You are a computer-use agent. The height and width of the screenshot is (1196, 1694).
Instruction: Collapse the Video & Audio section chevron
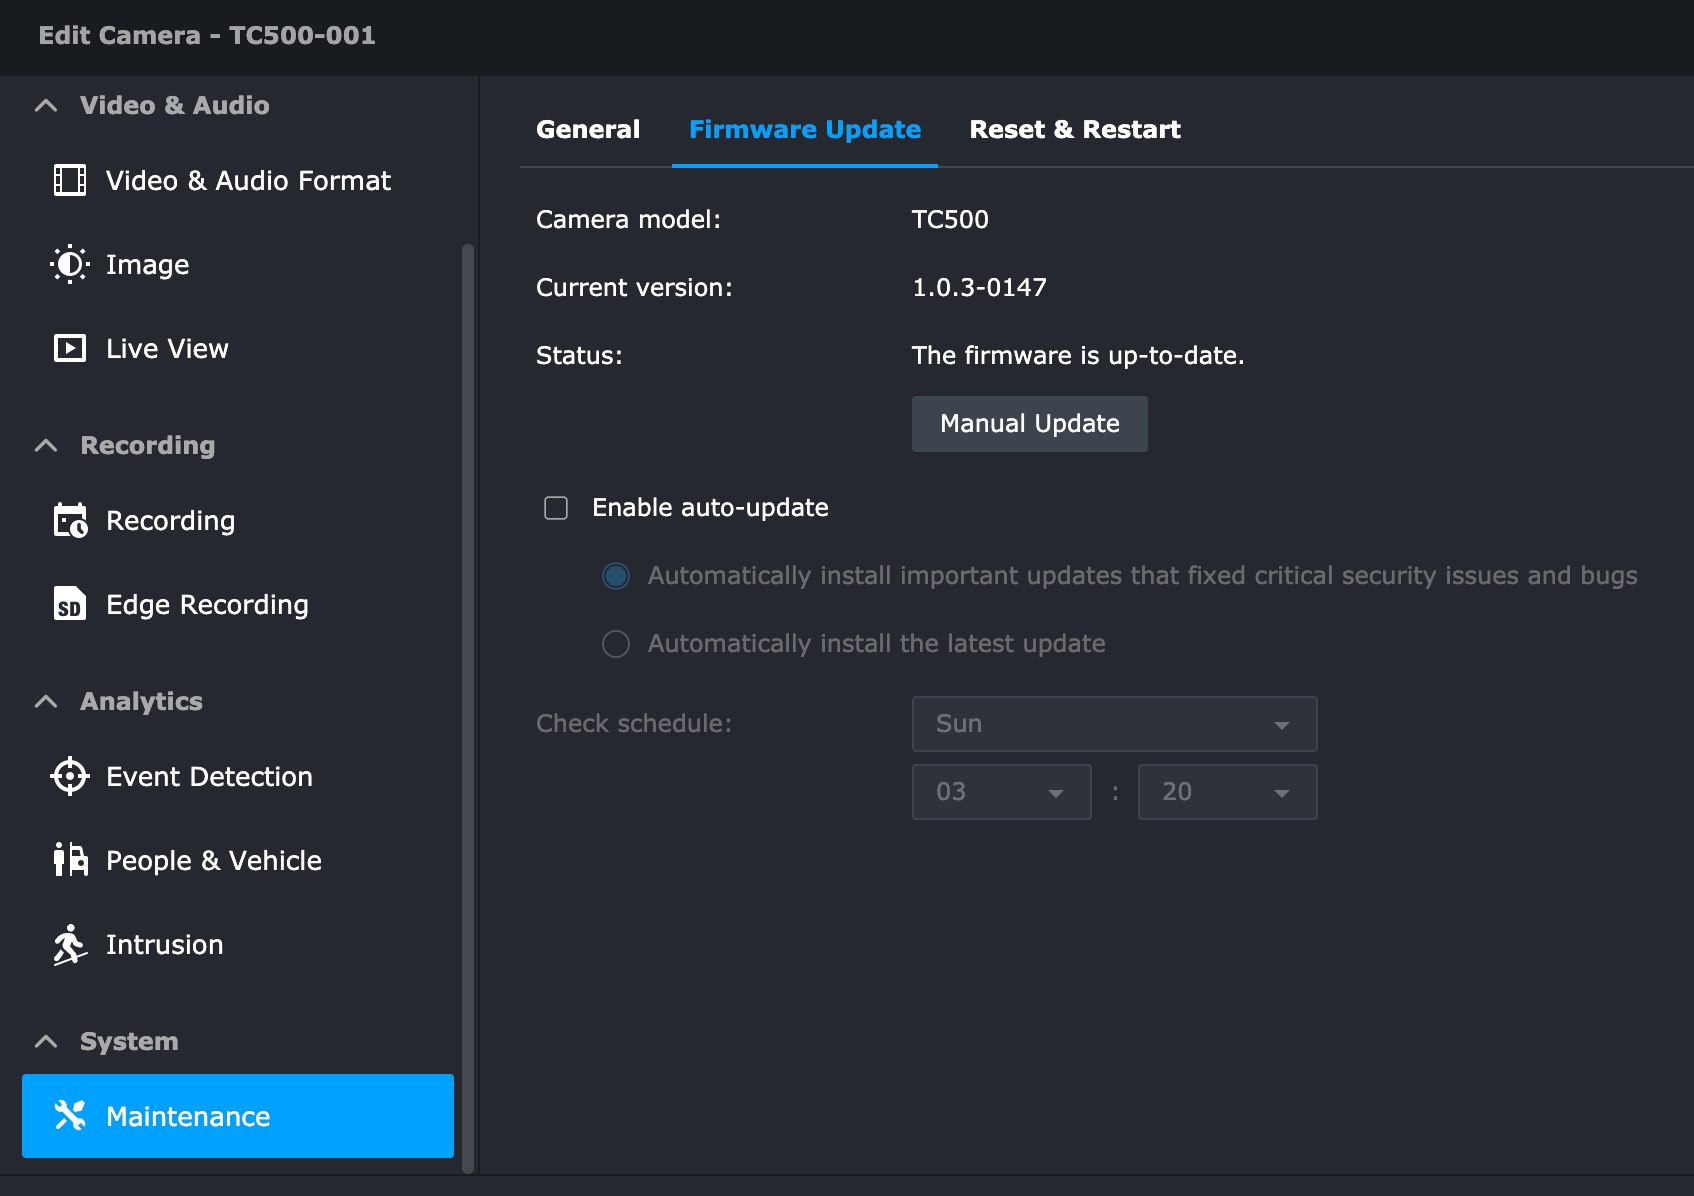point(46,105)
